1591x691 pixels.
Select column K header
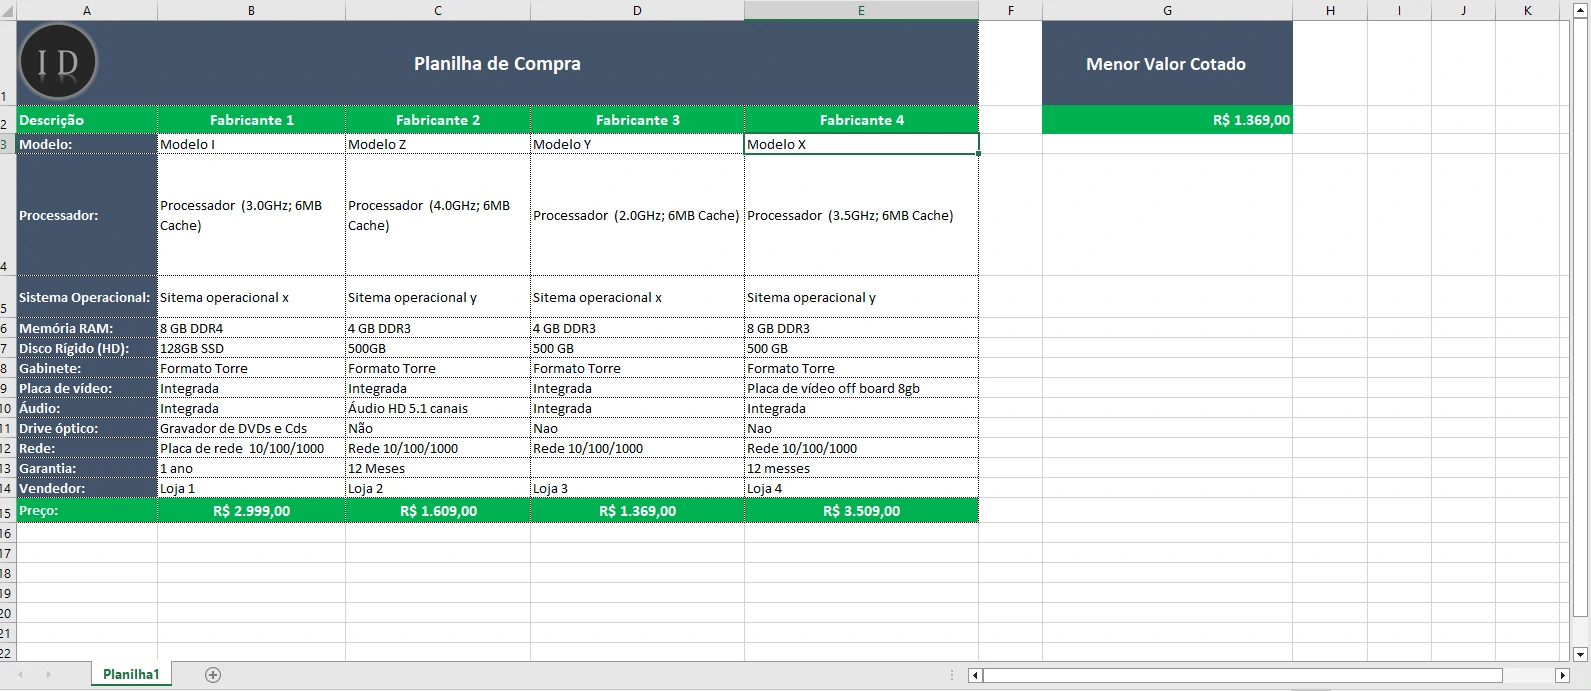pyautogui.click(x=1528, y=10)
